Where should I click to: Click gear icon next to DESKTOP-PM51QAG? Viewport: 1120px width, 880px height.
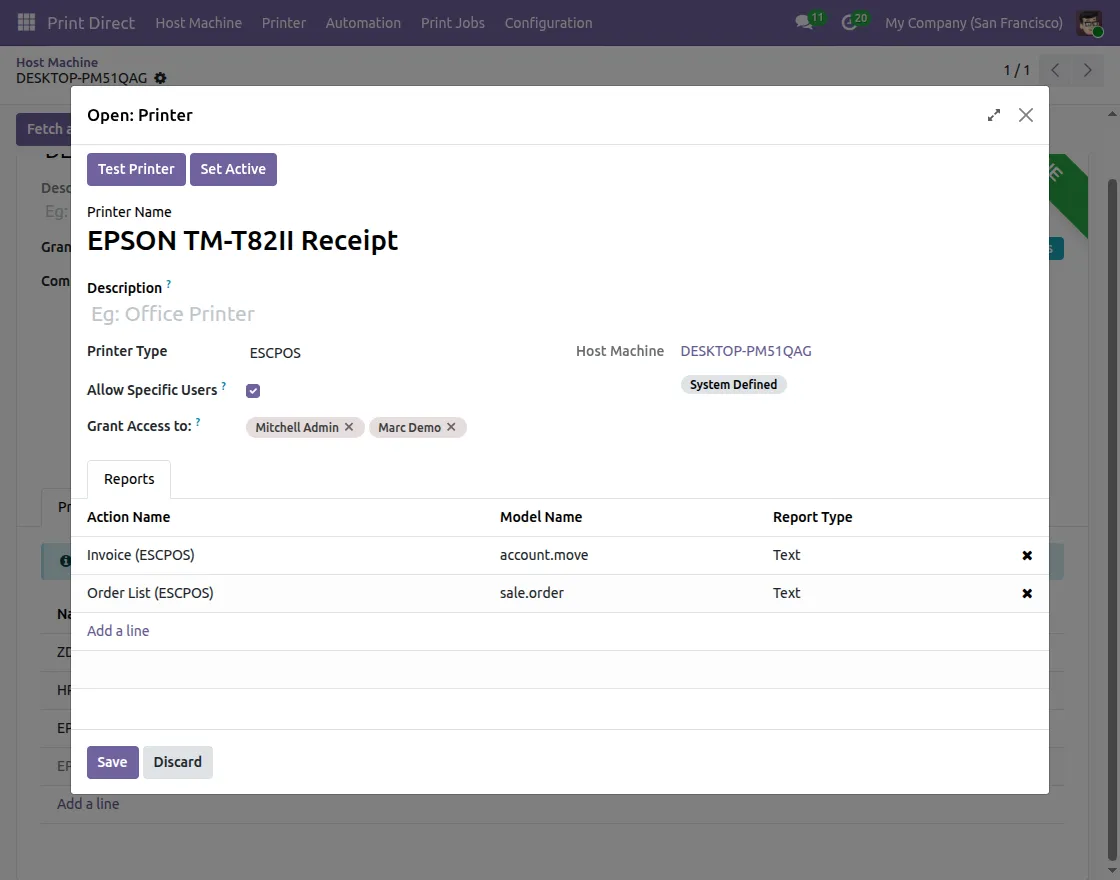pyautogui.click(x=161, y=78)
